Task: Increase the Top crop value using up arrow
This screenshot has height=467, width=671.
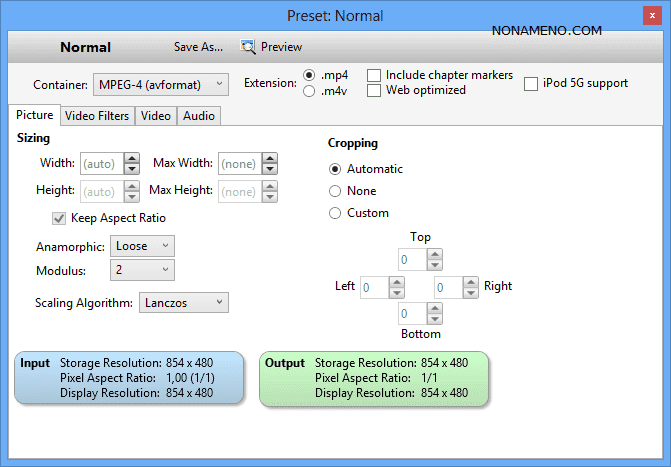Action: click(434, 255)
